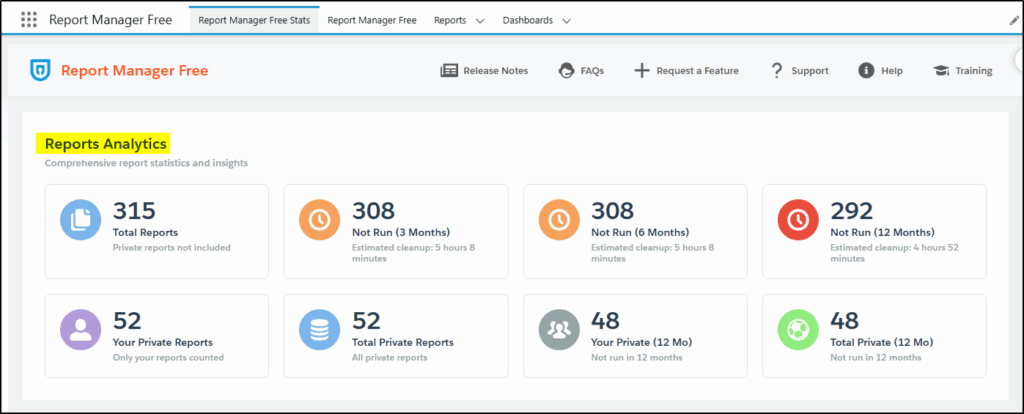Viewport: 1024px width, 414px height.
Task: Click the FAQs face icon
Action: (x=566, y=71)
